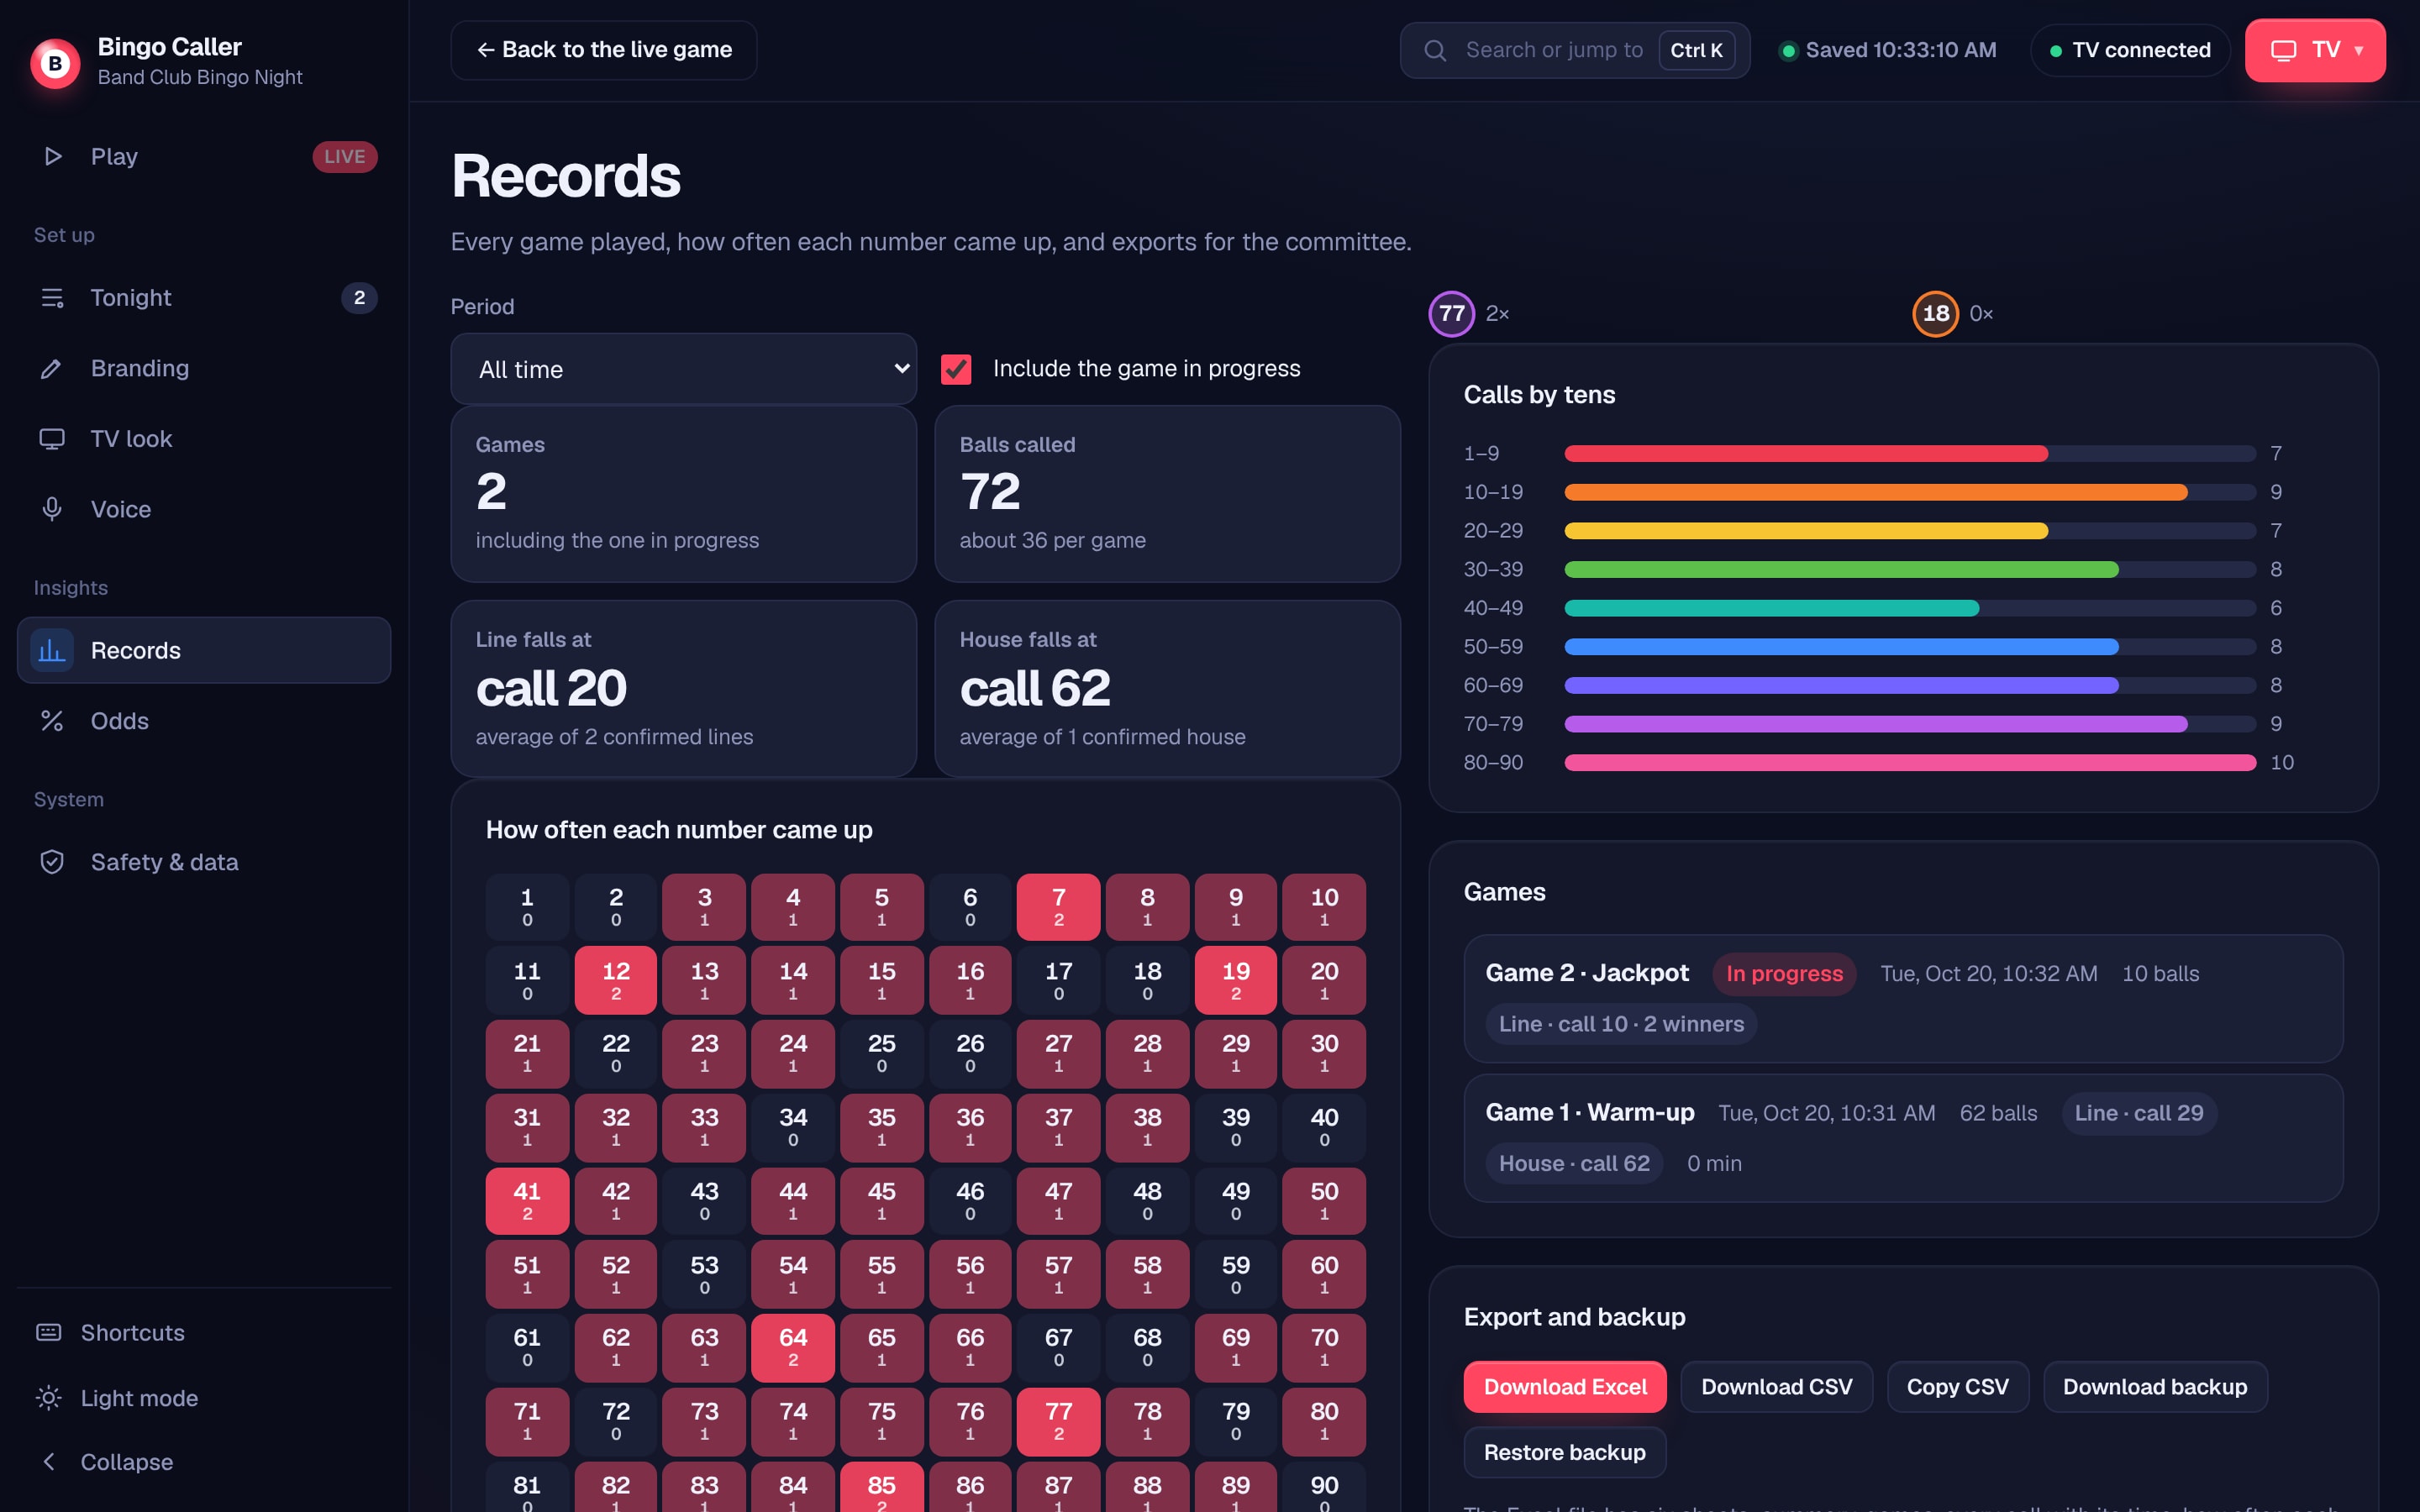The width and height of the screenshot is (2420, 1512).
Task: Open the Game 2 · Jackpot record
Action: [1903, 998]
